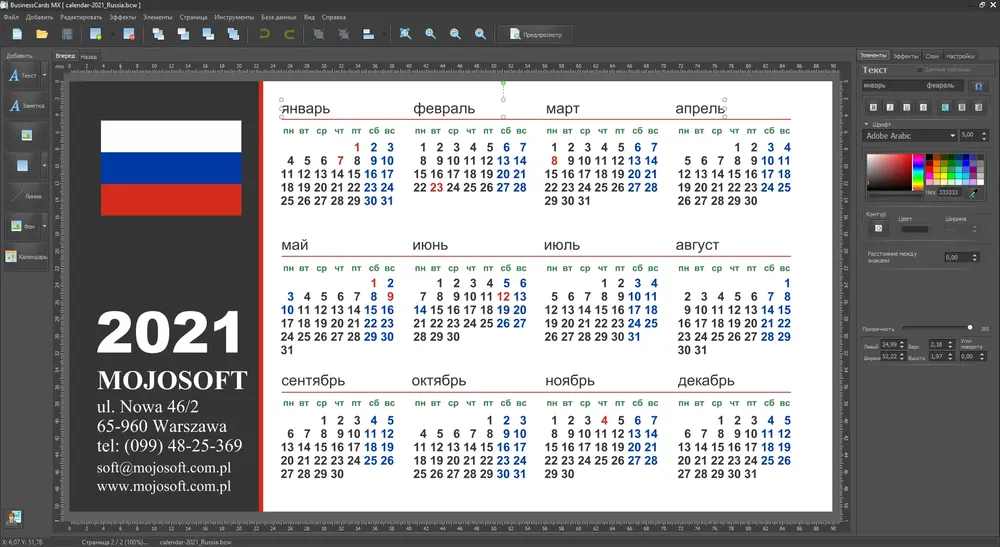Add a new page with the plus icon
Screen dimensions: 1000x547
[96, 34]
